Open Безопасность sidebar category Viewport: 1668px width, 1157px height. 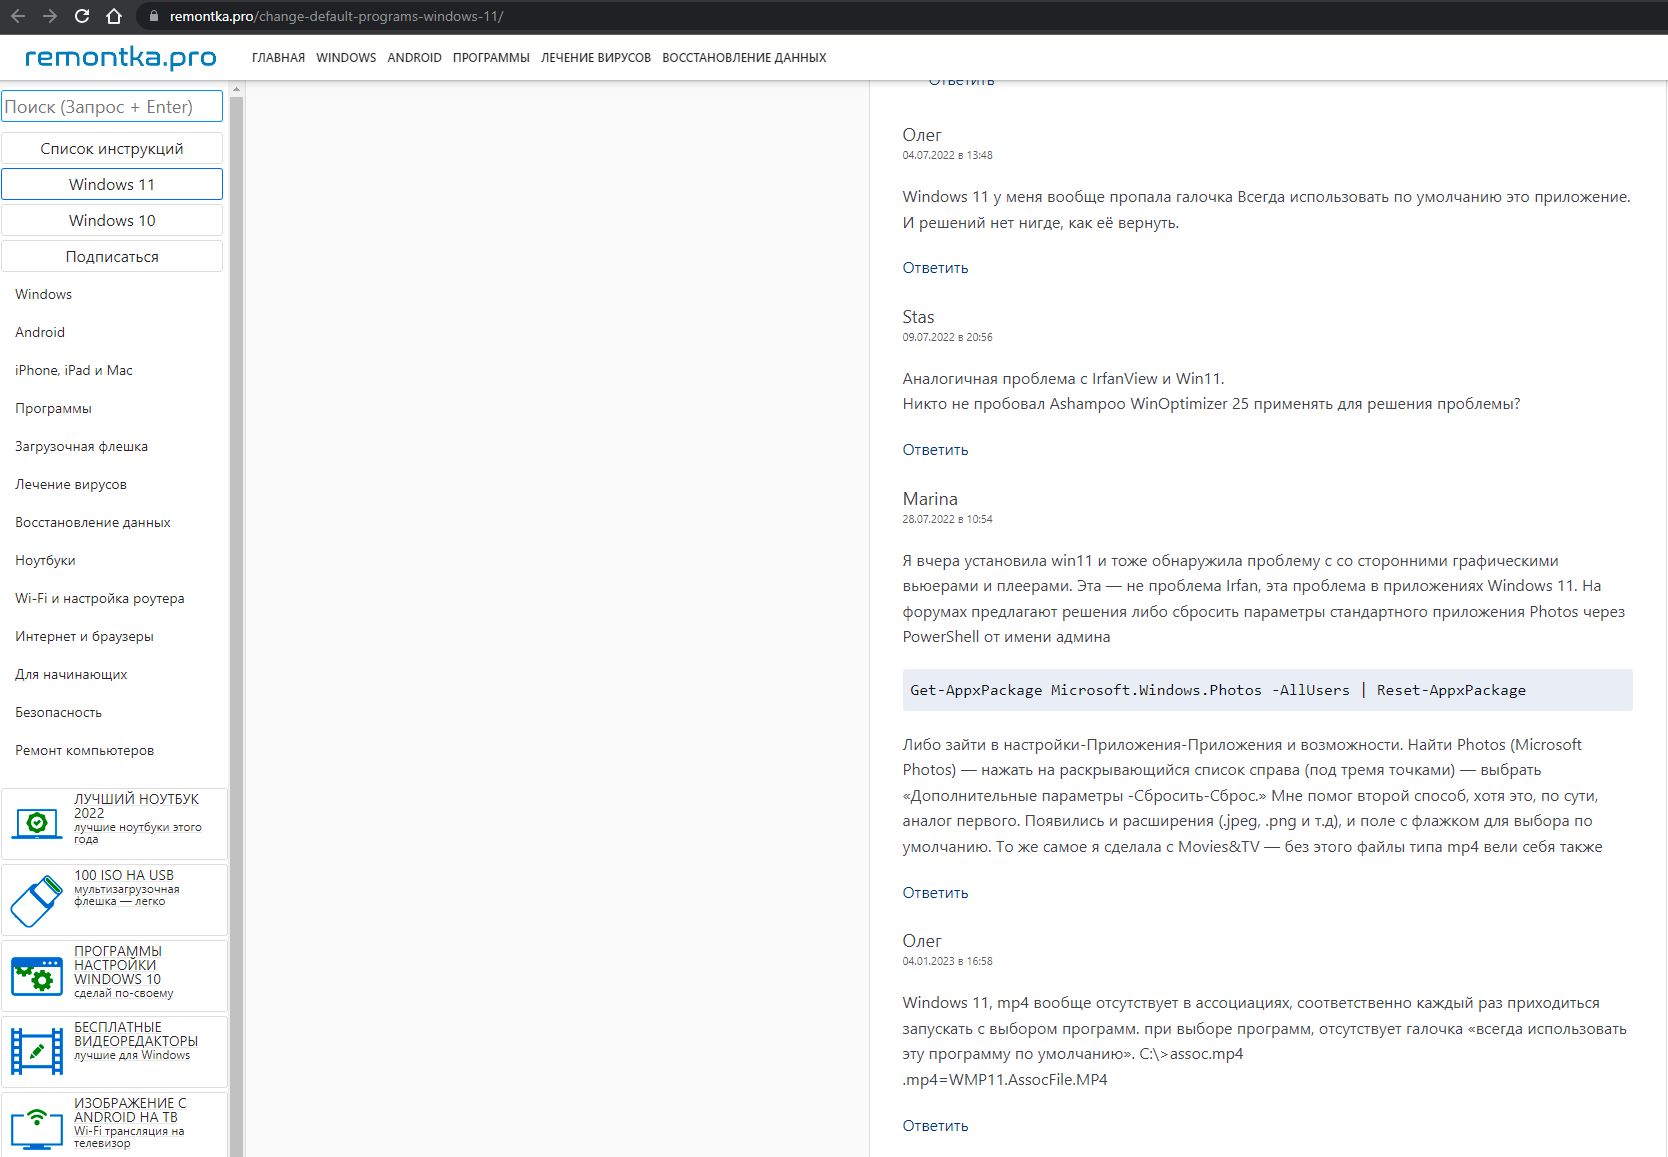pos(58,712)
